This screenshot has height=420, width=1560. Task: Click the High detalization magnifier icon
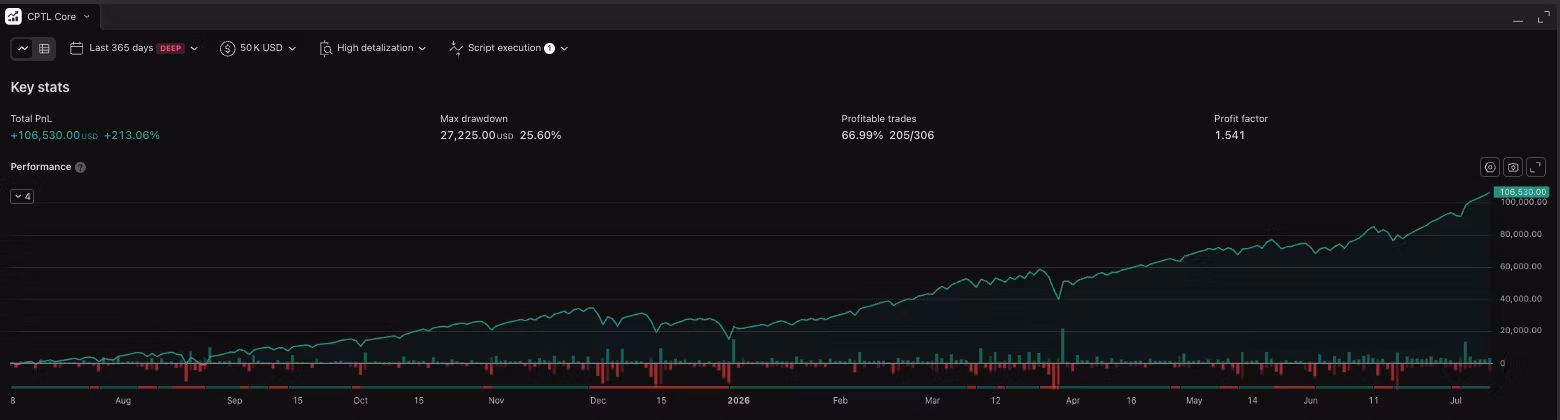pos(325,48)
